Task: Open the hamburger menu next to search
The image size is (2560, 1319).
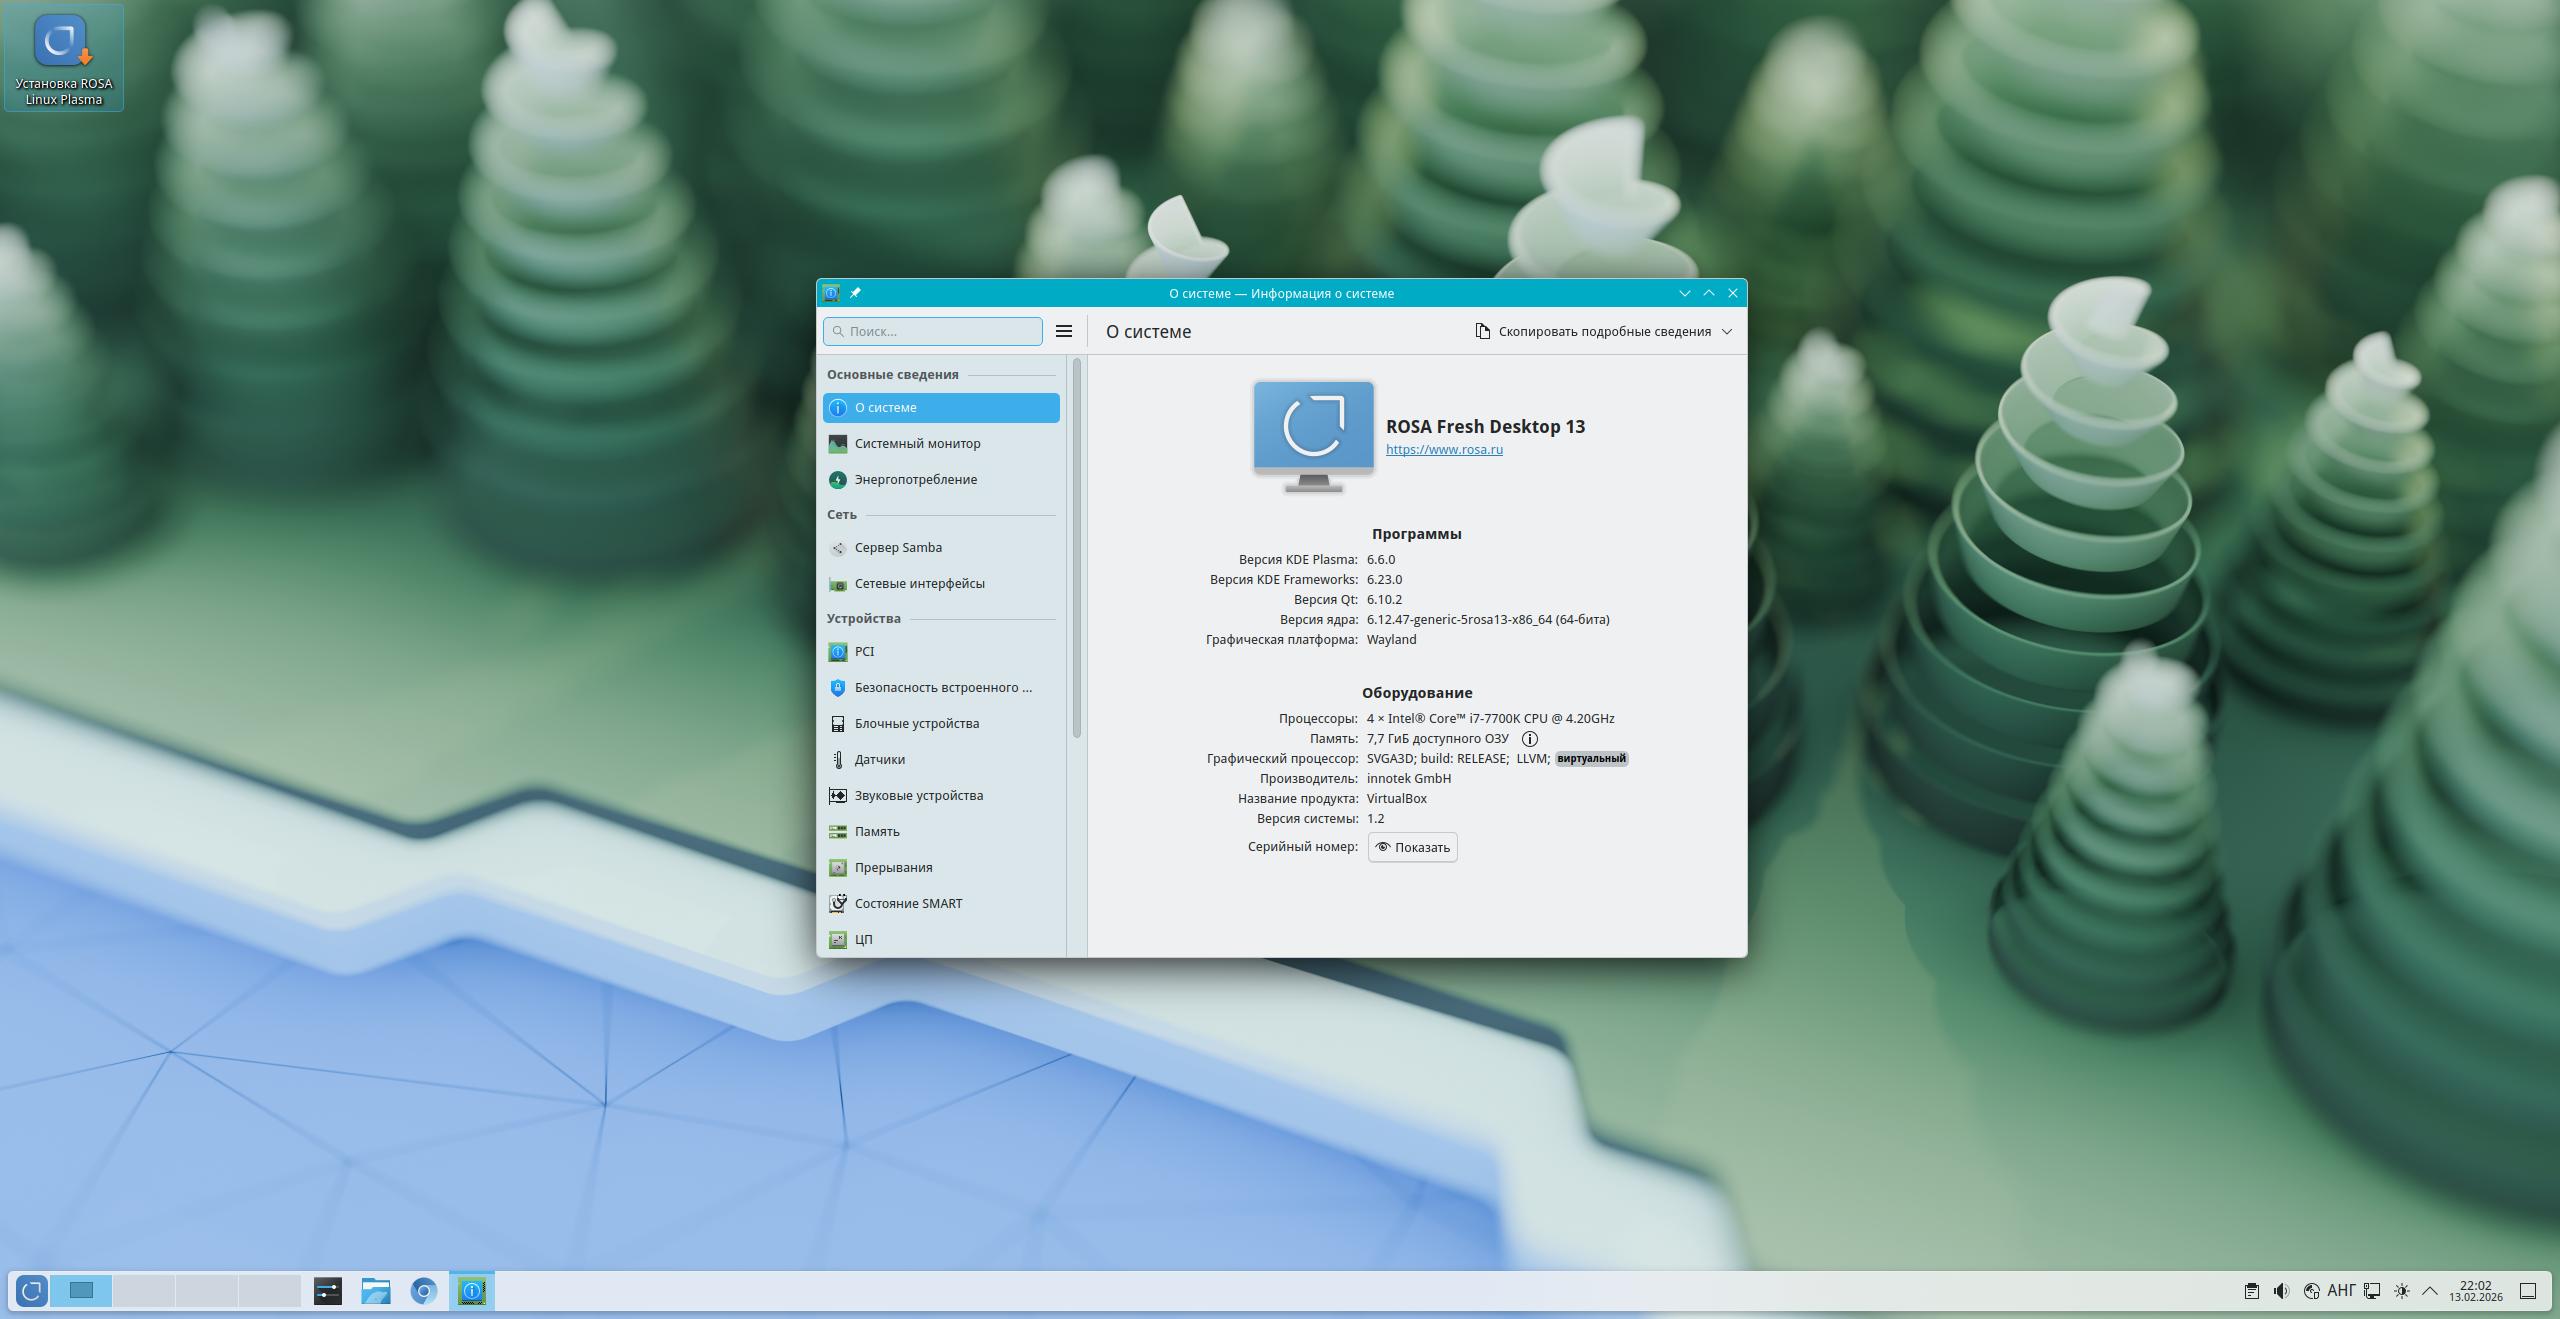Action: 1063,331
